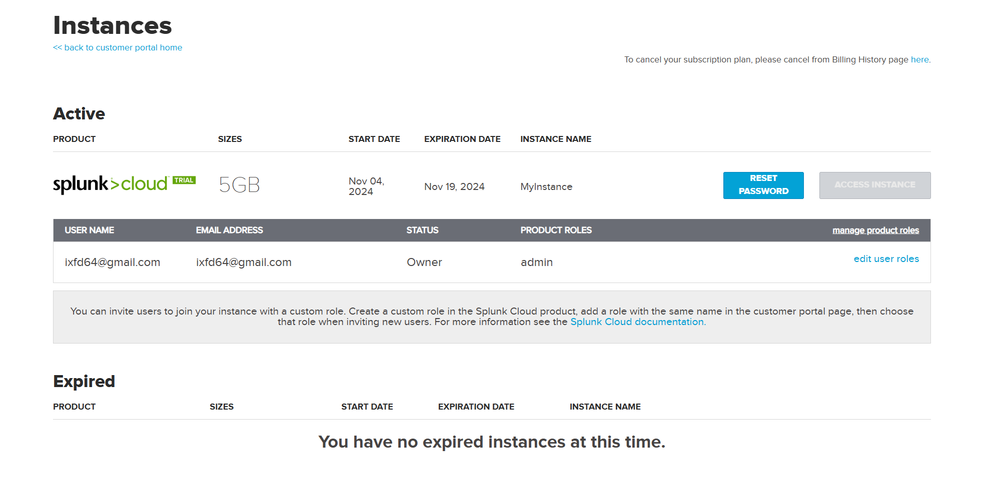Click the Owner status value
This screenshot has height=484, width=999.
[424, 262]
